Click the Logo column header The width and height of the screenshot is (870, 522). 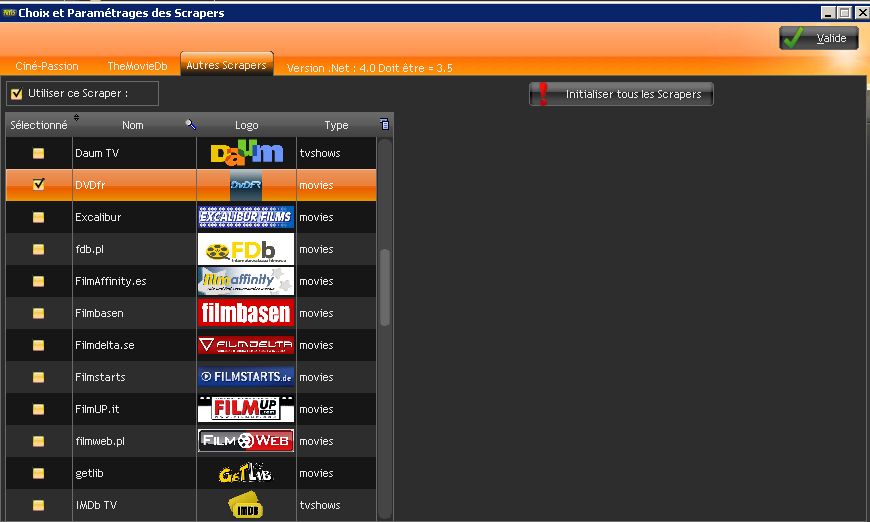[x=246, y=125]
